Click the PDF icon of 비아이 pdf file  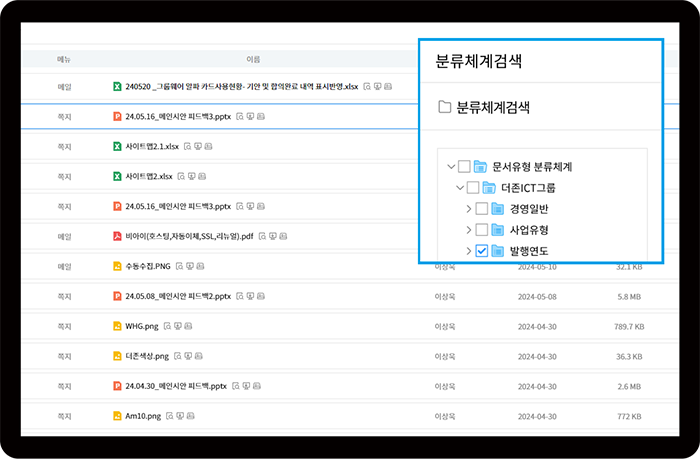pyautogui.click(x=117, y=236)
